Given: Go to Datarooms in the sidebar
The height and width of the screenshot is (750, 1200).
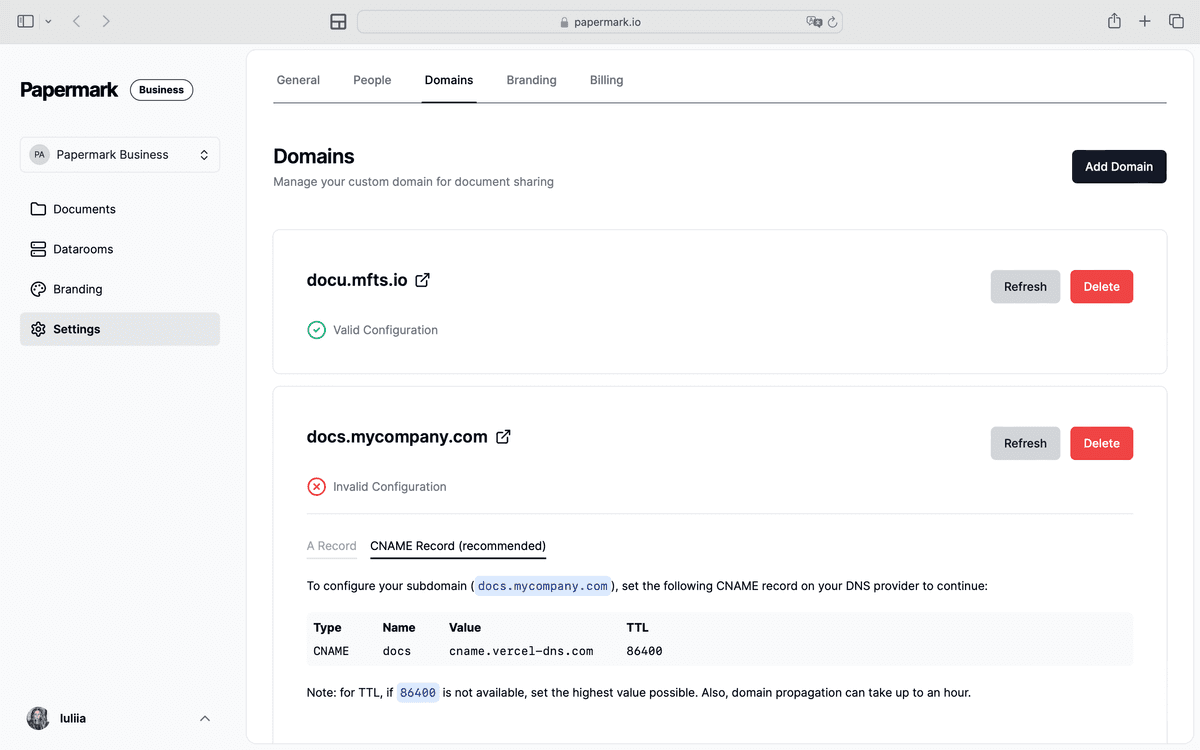Looking at the screenshot, I should (x=83, y=249).
